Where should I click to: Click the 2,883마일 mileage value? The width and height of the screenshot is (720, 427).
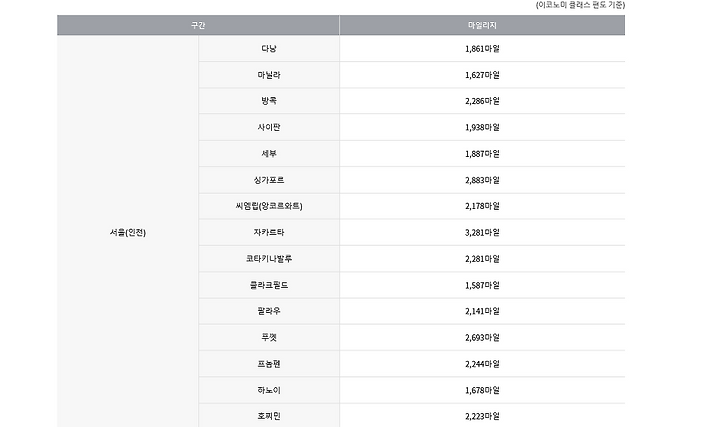coord(482,180)
